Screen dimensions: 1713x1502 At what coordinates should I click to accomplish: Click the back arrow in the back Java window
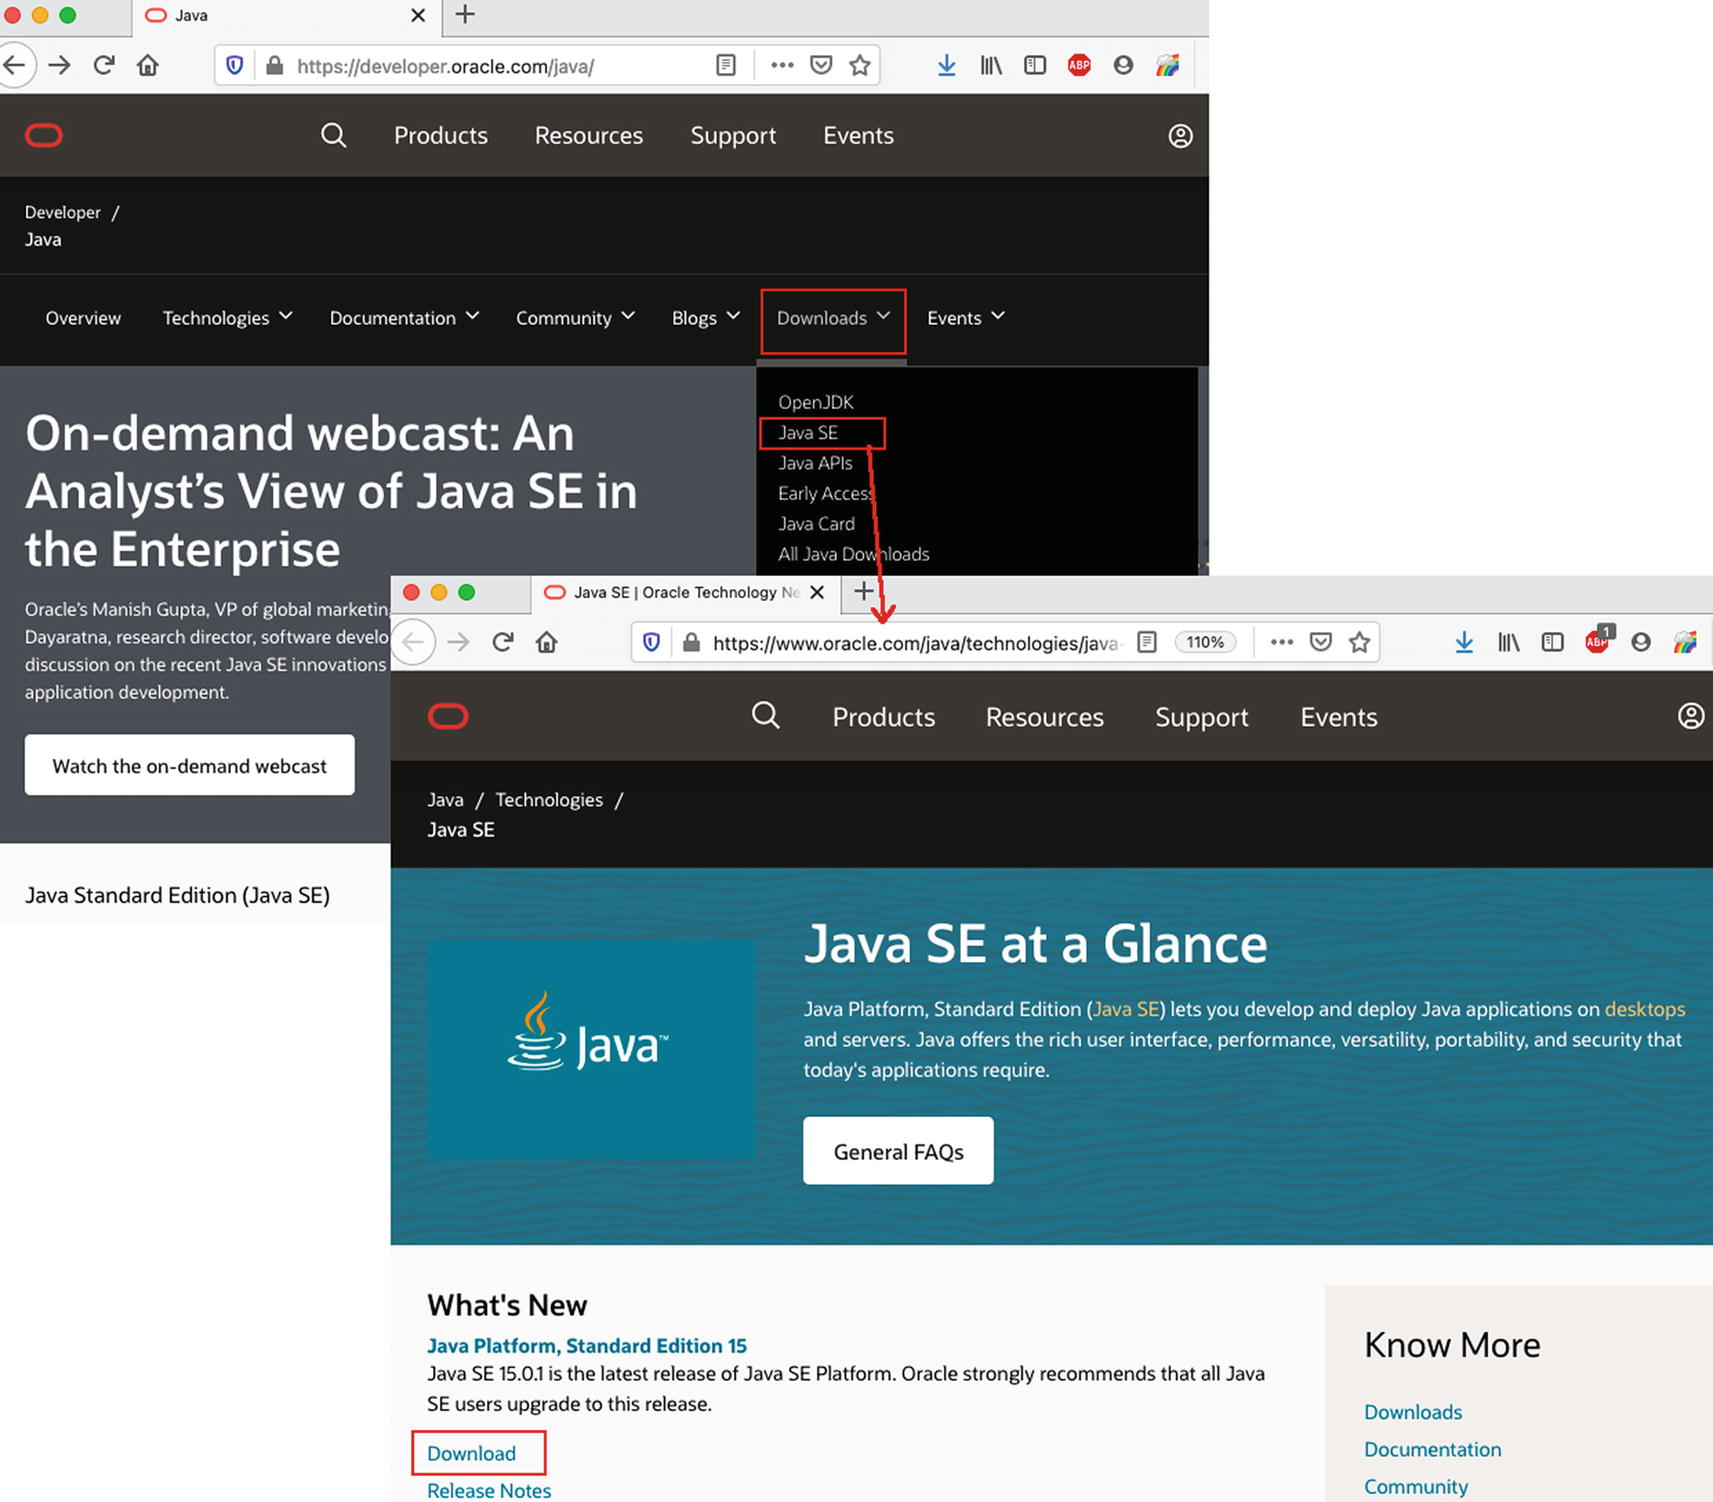tap(14, 65)
